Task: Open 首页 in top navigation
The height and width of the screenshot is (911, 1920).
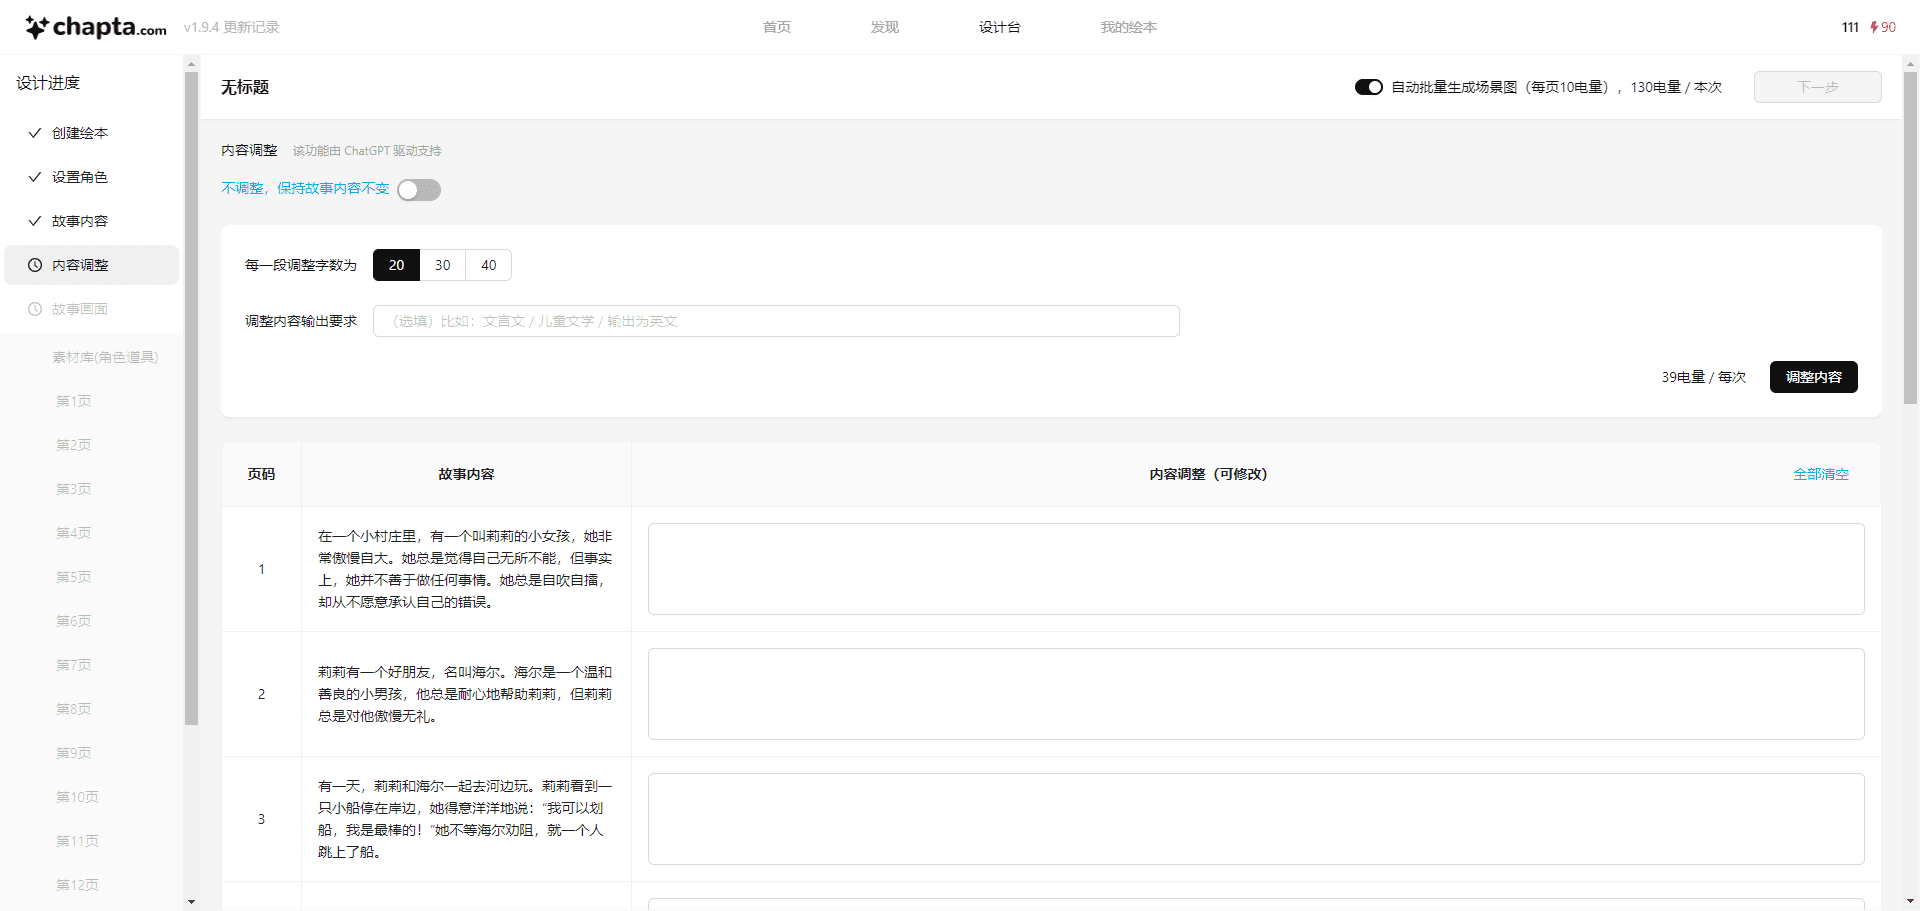Action: (x=776, y=27)
